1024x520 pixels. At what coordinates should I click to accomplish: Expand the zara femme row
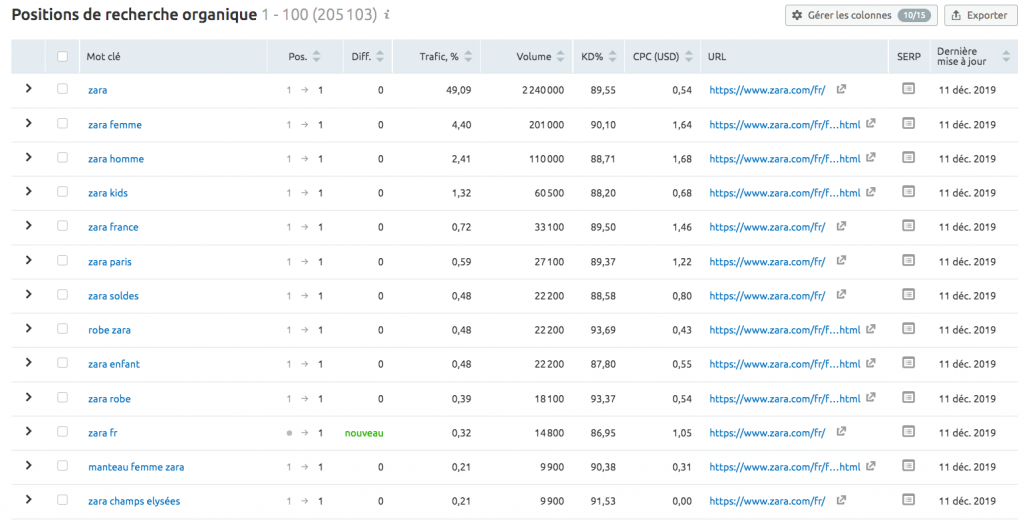point(28,123)
